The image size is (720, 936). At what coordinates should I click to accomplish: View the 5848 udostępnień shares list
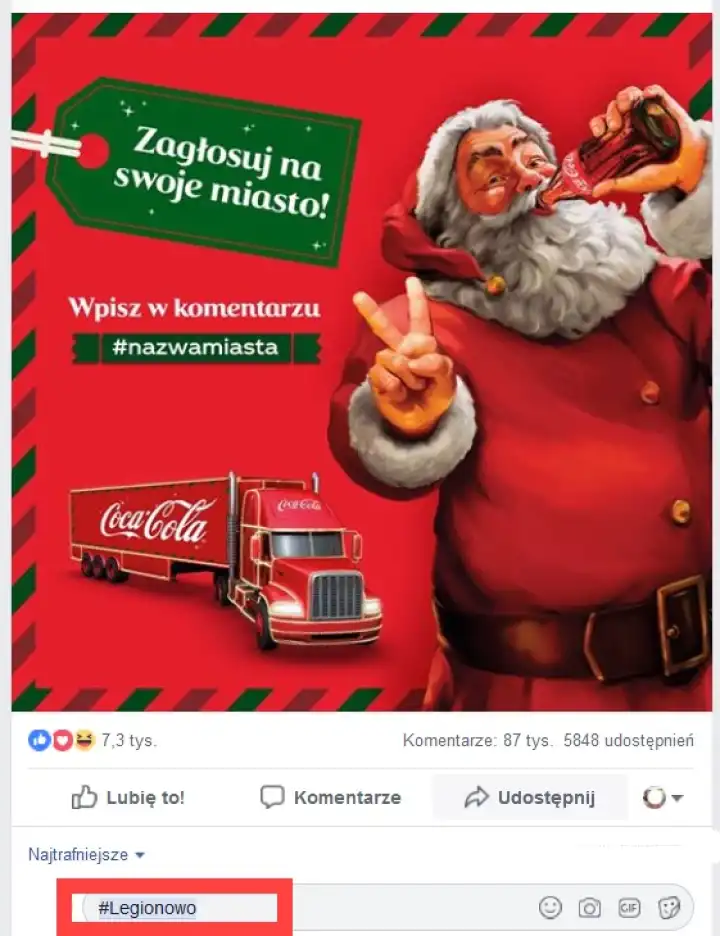click(629, 740)
